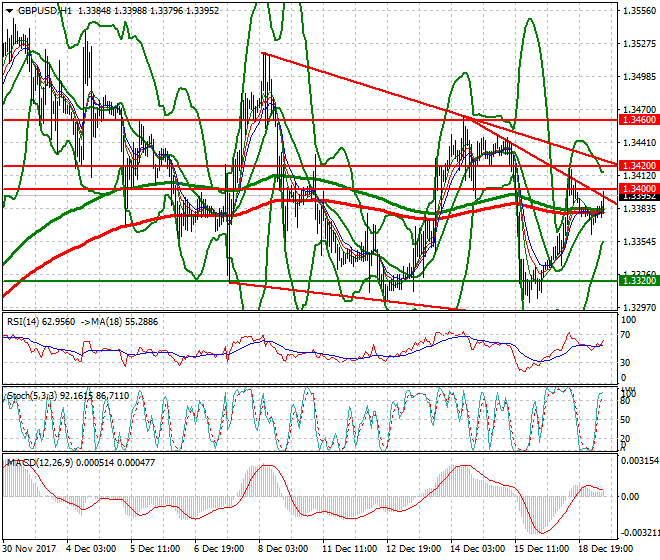This screenshot has width=660, height=560.
Task: Click the 8 Dec 03:00 time axis label
Action: coord(283,549)
